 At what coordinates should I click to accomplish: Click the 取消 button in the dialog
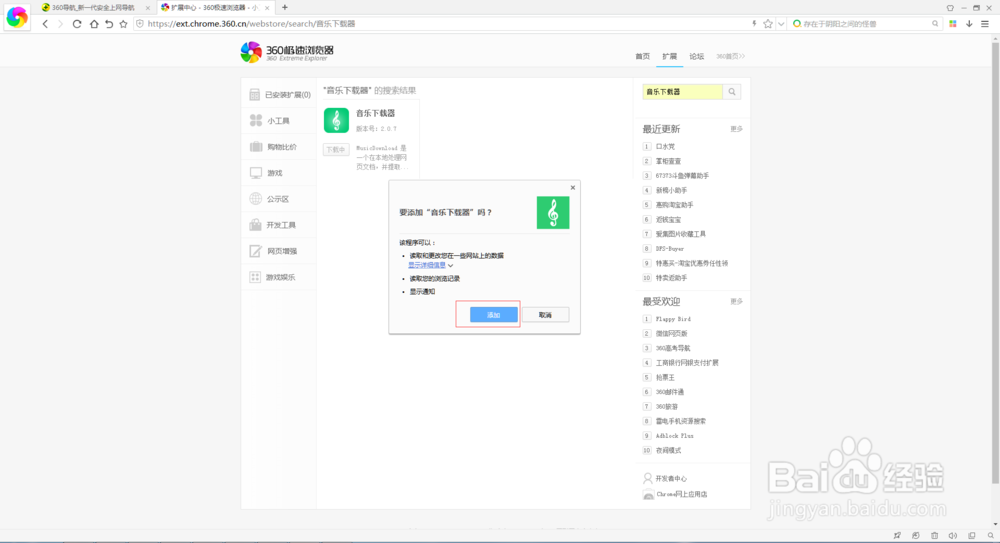click(545, 315)
